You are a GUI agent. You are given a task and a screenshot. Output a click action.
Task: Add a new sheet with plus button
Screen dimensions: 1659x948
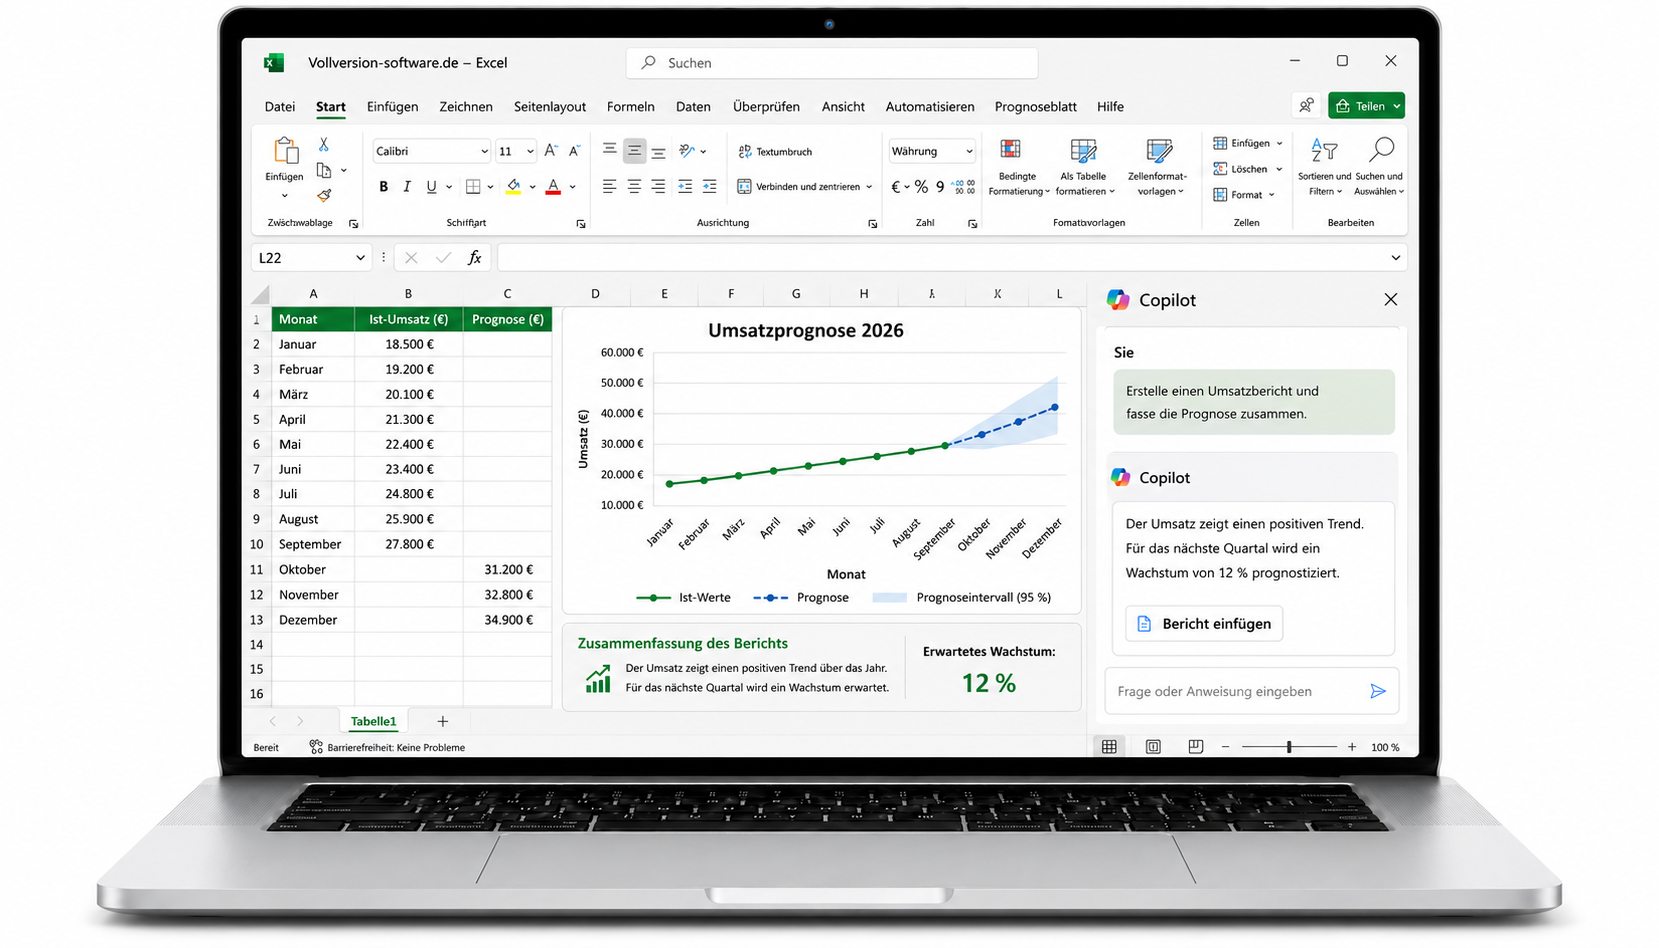tap(442, 721)
